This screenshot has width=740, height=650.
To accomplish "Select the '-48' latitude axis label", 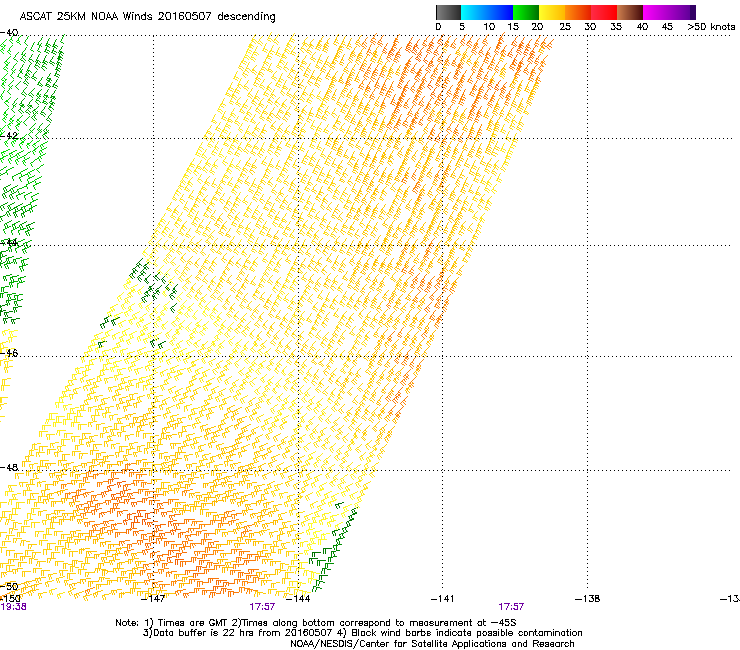I will (9, 467).
